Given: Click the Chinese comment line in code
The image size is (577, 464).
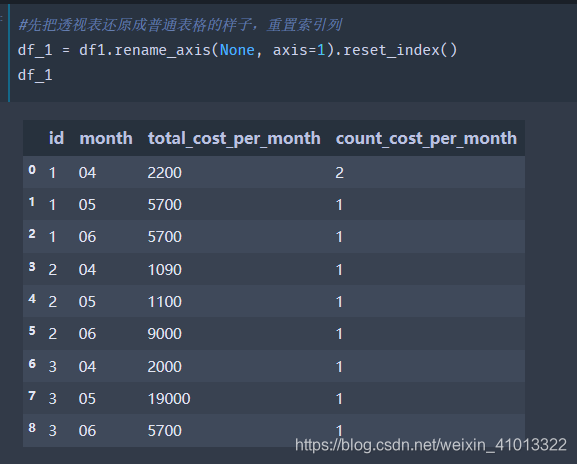Looking at the screenshot, I should (180, 25).
